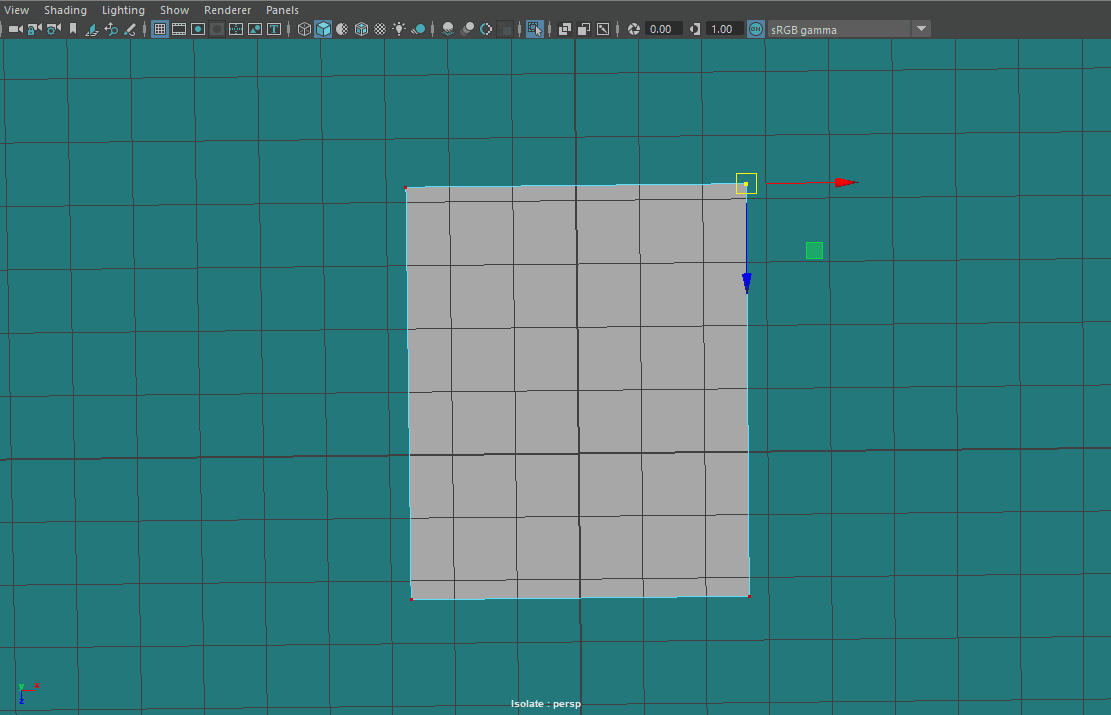1111x715 pixels.
Task: Toggle the Isolate Select icon
Action: tap(535, 29)
